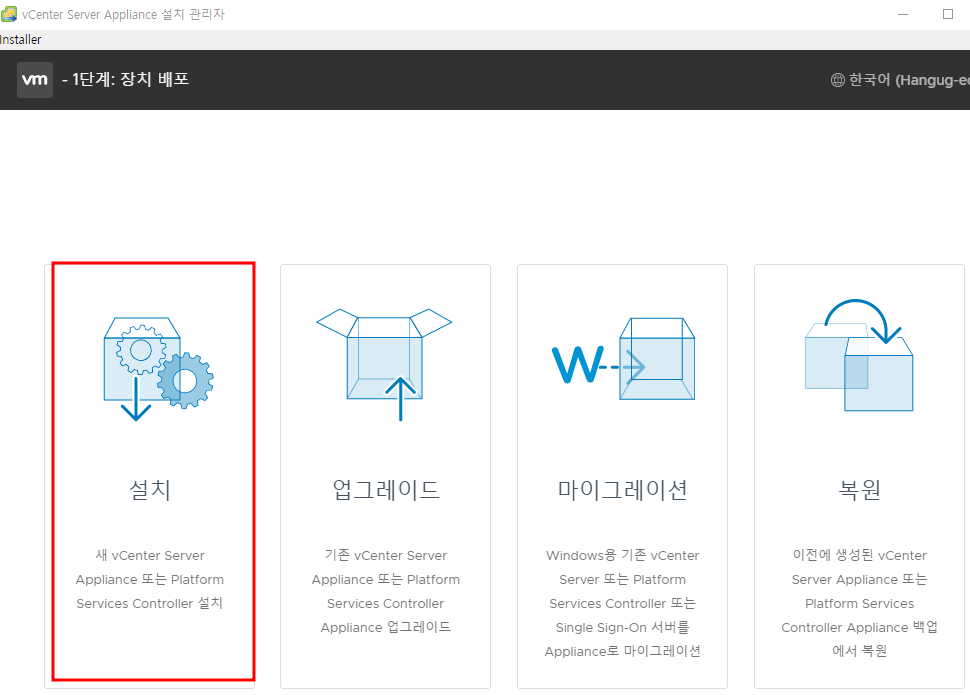
Task: Select the 복원 card title
Action: (x=859, y=490)
